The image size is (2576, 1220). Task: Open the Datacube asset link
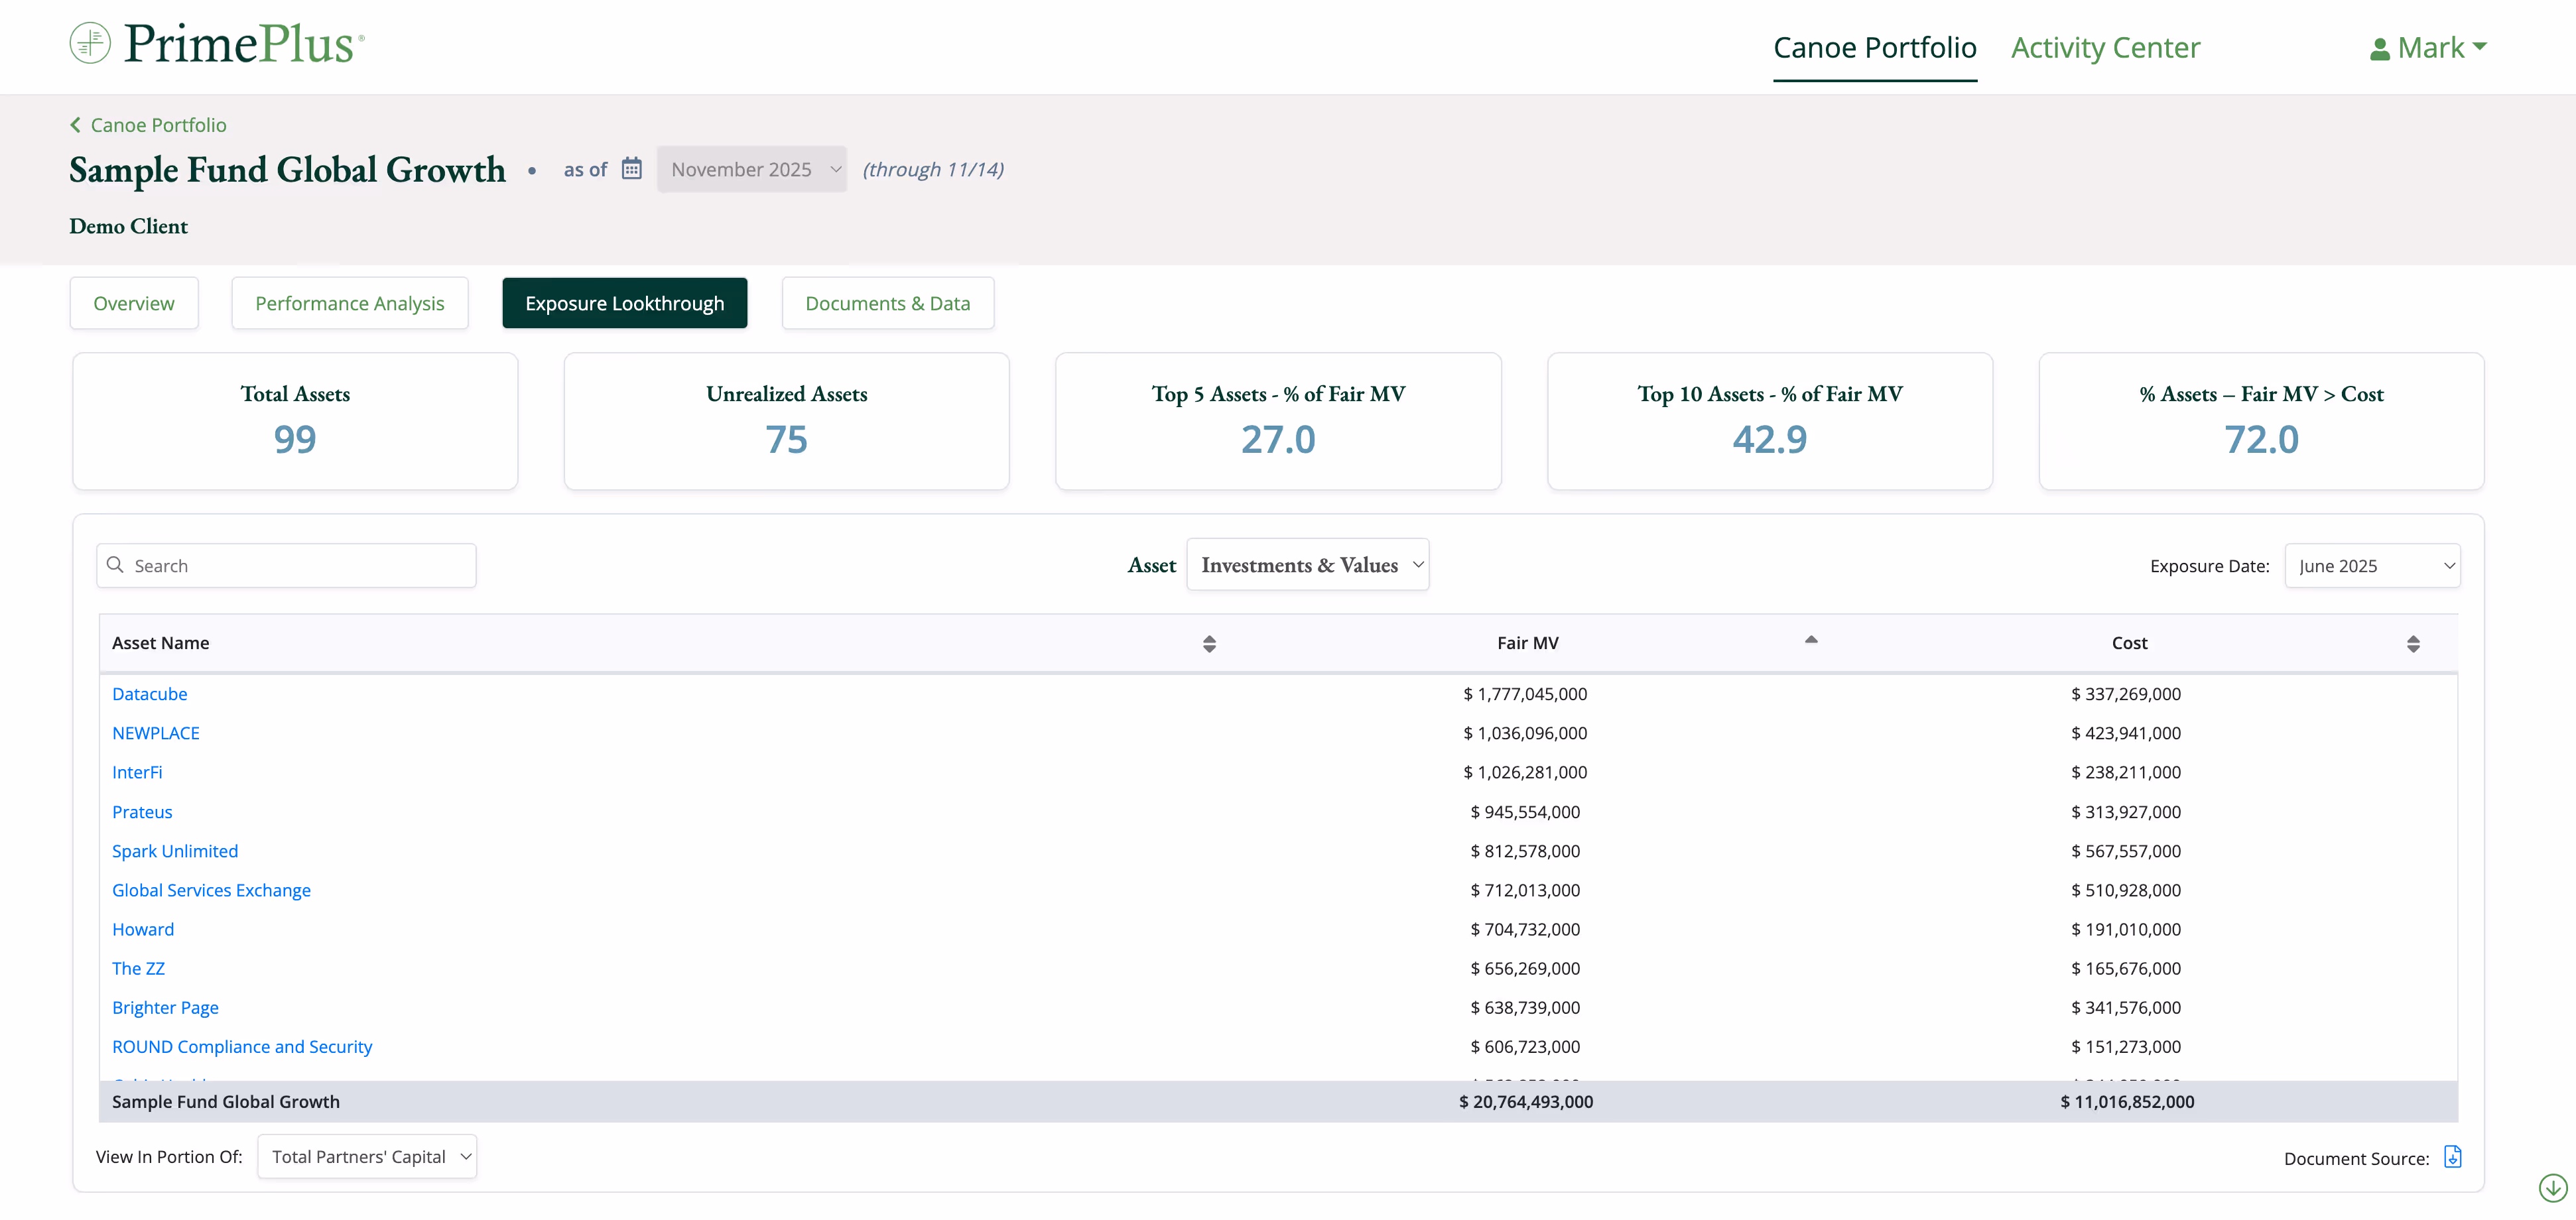coord(149,694)
